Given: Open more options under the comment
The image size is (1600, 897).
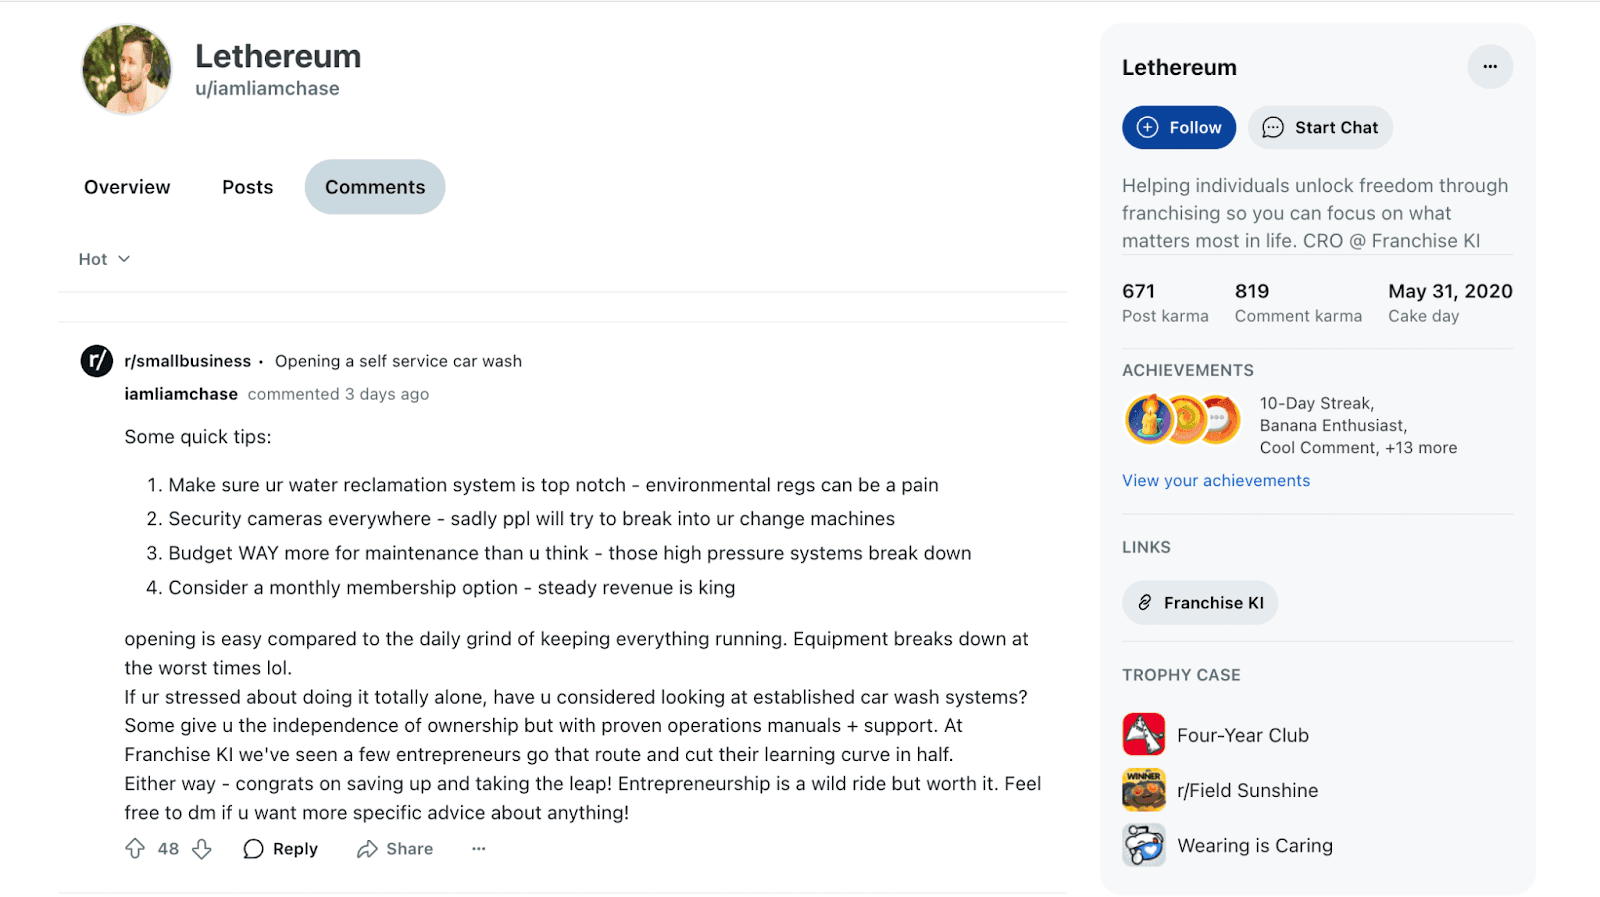Looking at the screenshot, I should point(477,849).
